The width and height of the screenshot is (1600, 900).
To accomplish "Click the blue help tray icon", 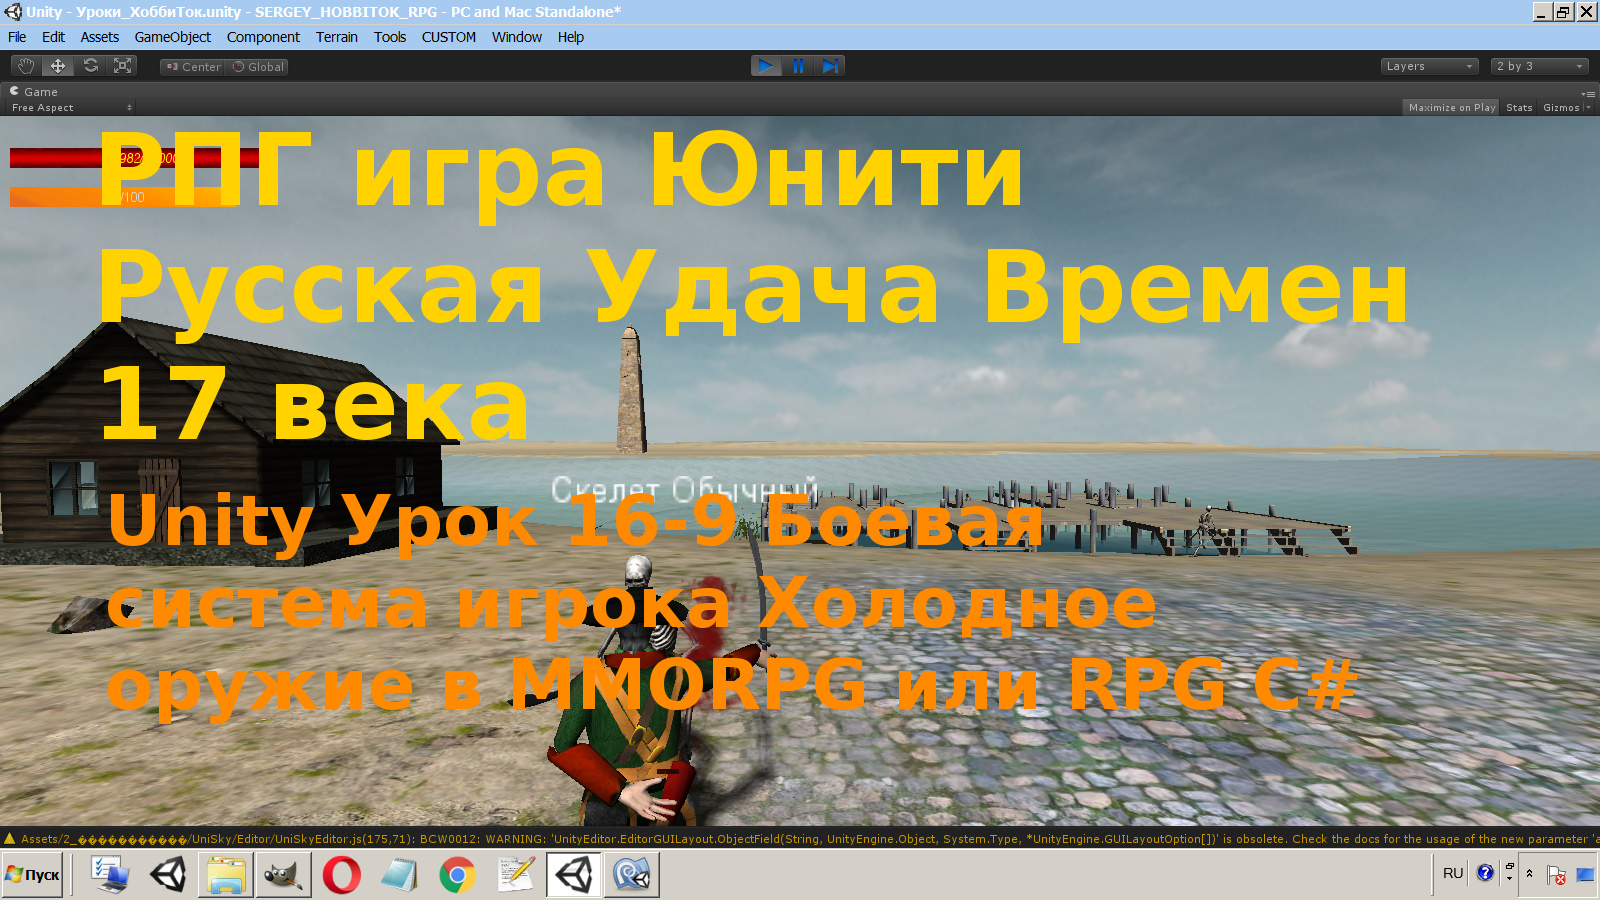I will coord(1485,873).
